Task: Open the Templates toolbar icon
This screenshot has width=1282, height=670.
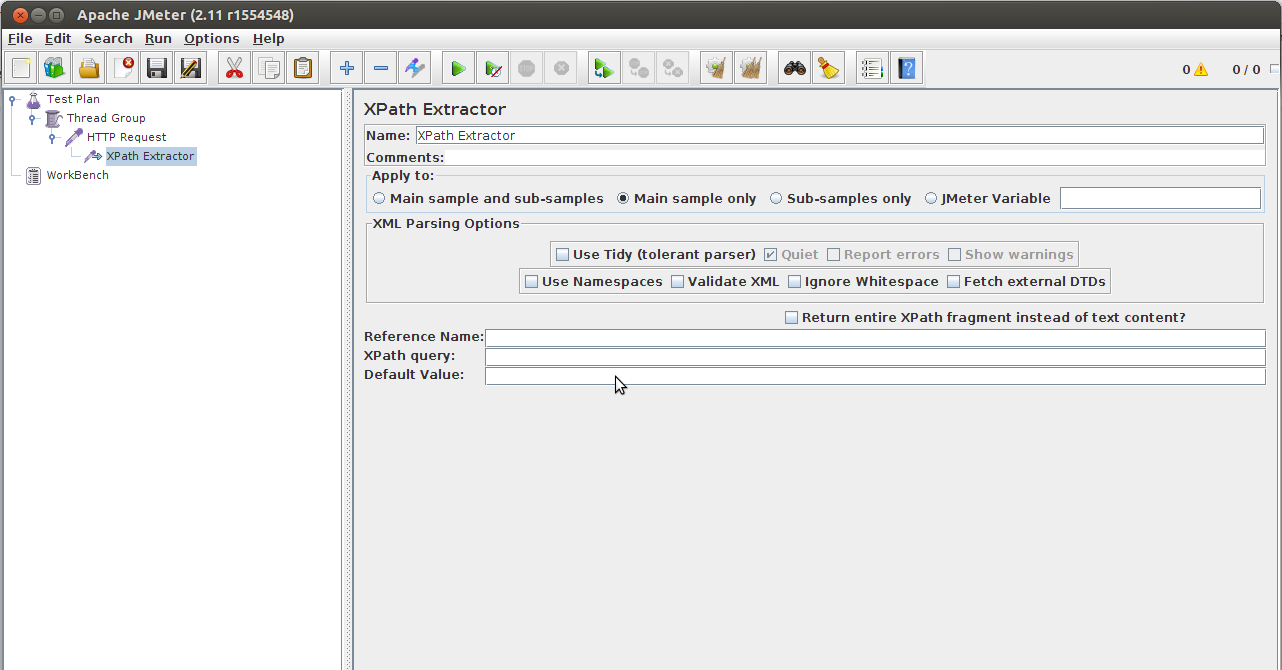Action: coord(55,69)
